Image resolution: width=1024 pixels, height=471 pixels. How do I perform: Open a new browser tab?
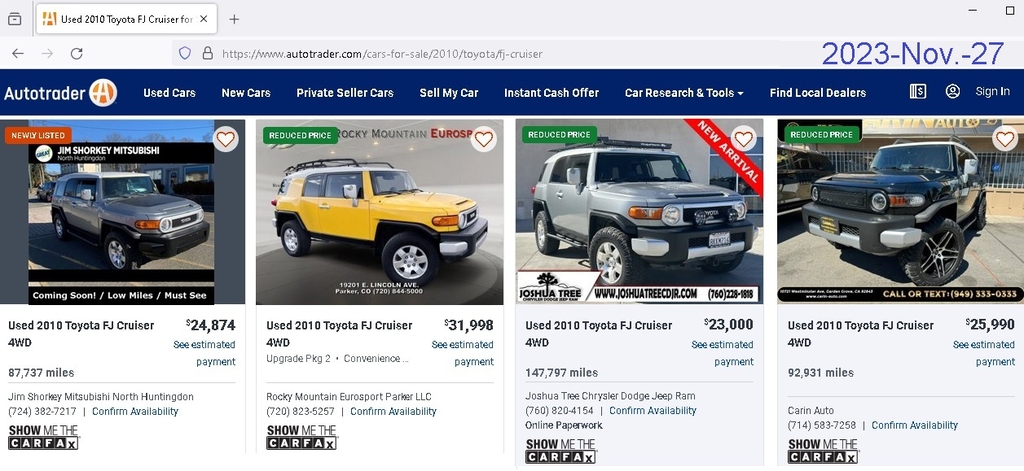[x=234, y=19]
